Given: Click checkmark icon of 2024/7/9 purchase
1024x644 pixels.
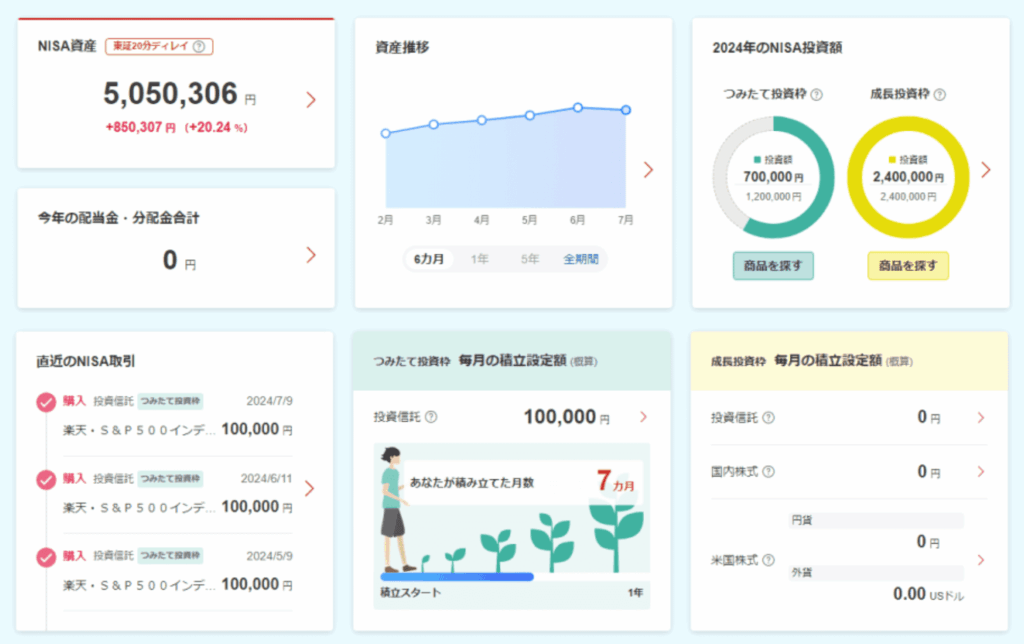Looking at the screenshot, I should click(x=46, y=402).
